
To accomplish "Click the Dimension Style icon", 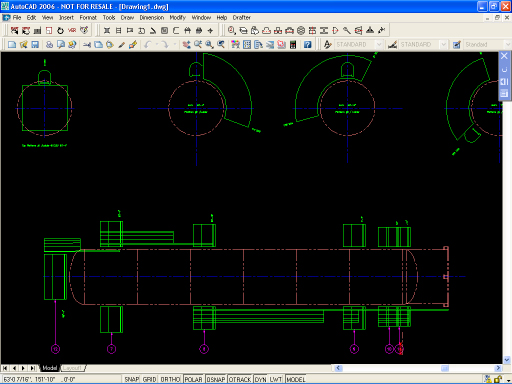I will pos(392,44).
